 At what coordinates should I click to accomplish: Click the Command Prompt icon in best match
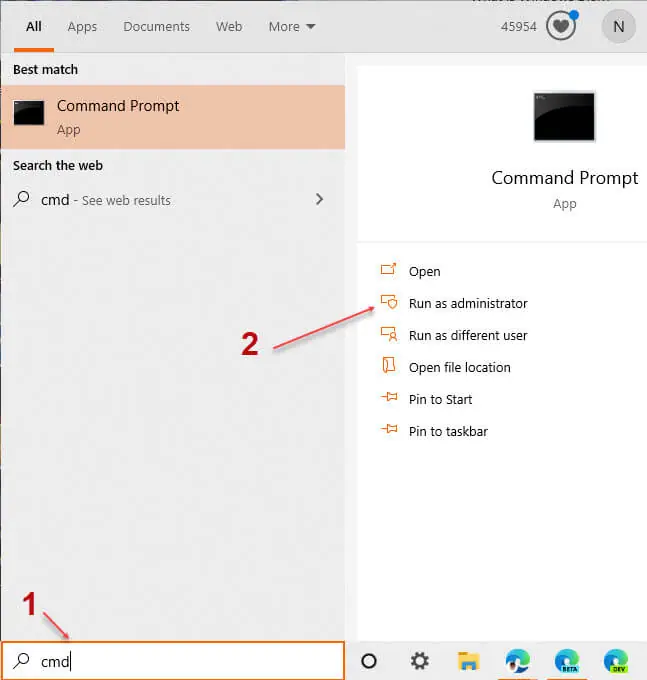[29, 113]
